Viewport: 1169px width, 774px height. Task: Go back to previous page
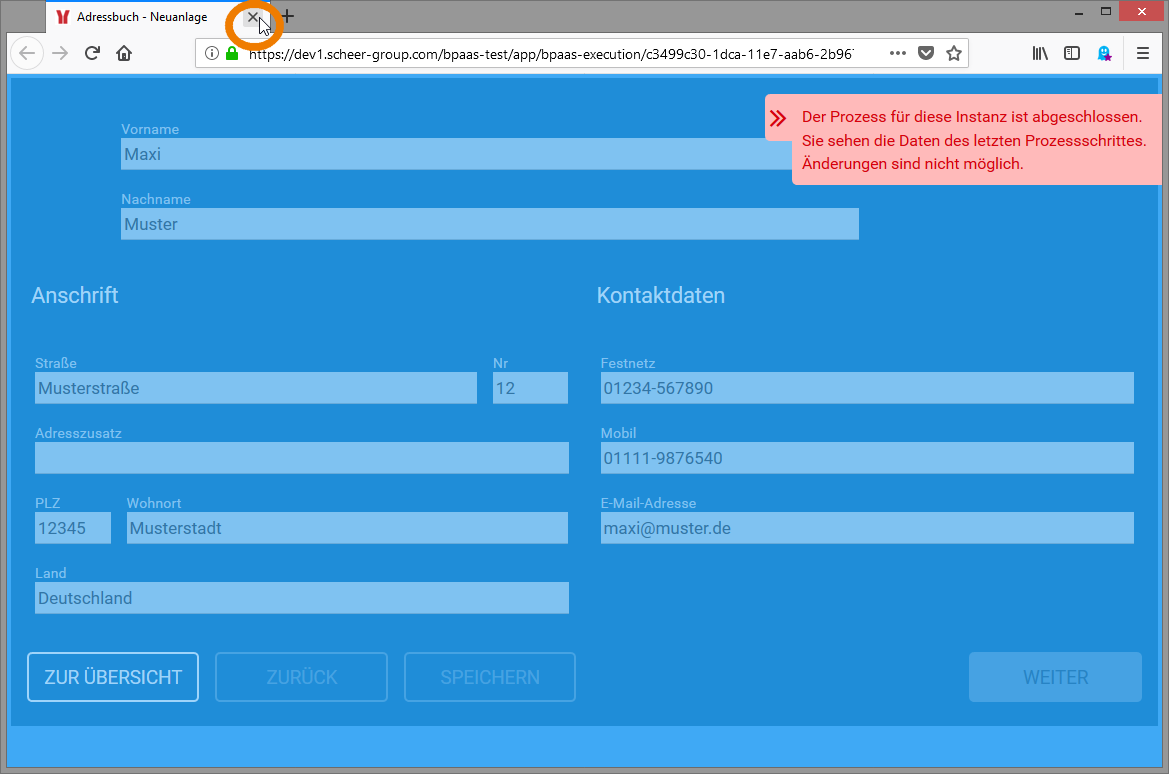[27, 54]
